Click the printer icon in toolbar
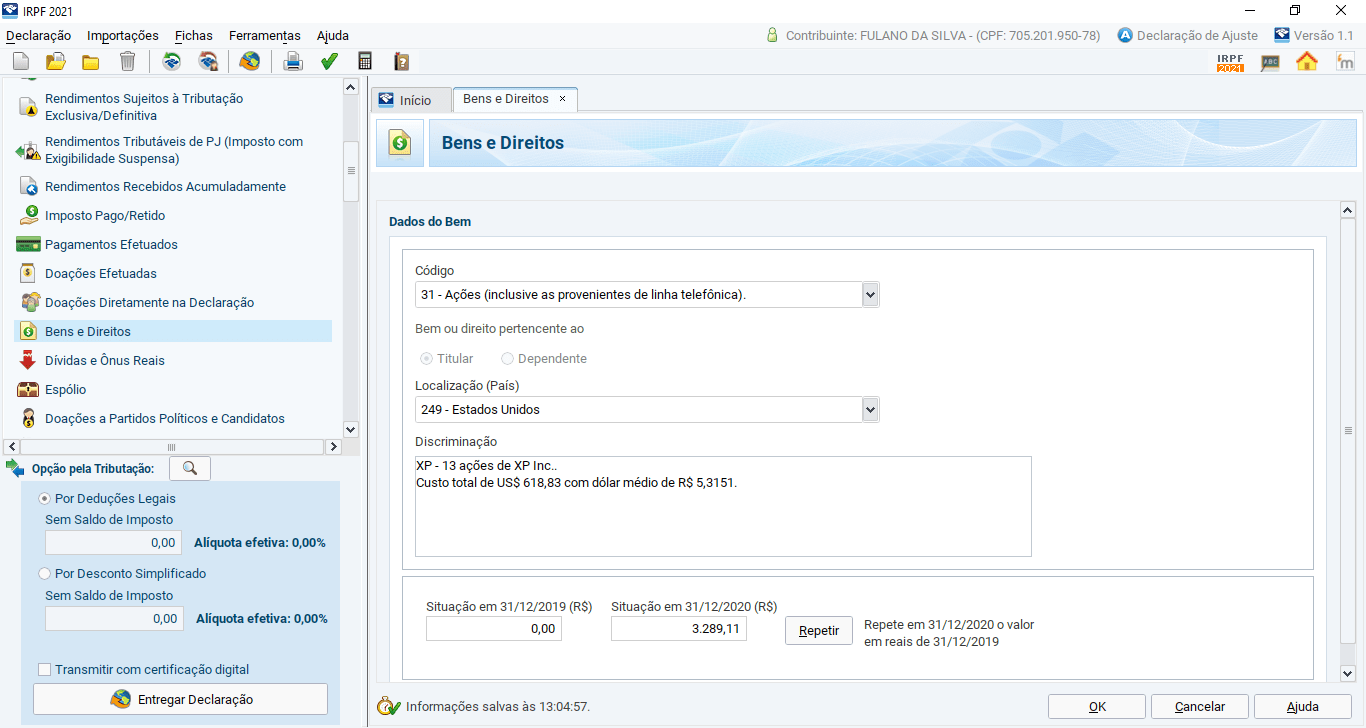 pyautogui.click(x=292, y=62)
